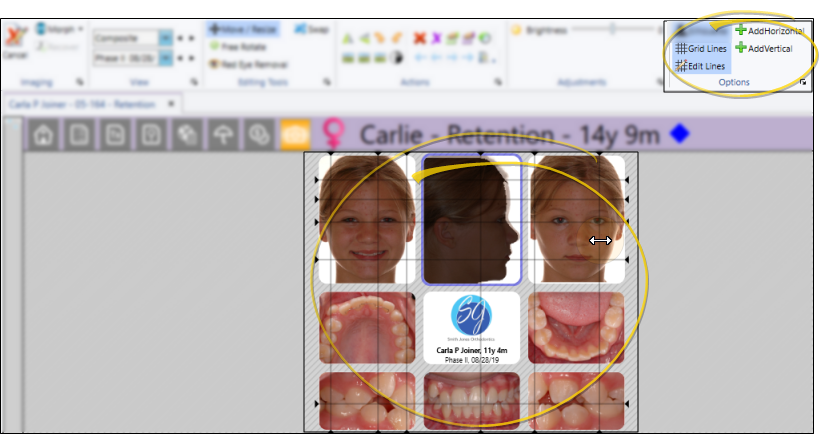Toggle Edit Lines mode
The image size is (829, 434).
tap(699, 66)
